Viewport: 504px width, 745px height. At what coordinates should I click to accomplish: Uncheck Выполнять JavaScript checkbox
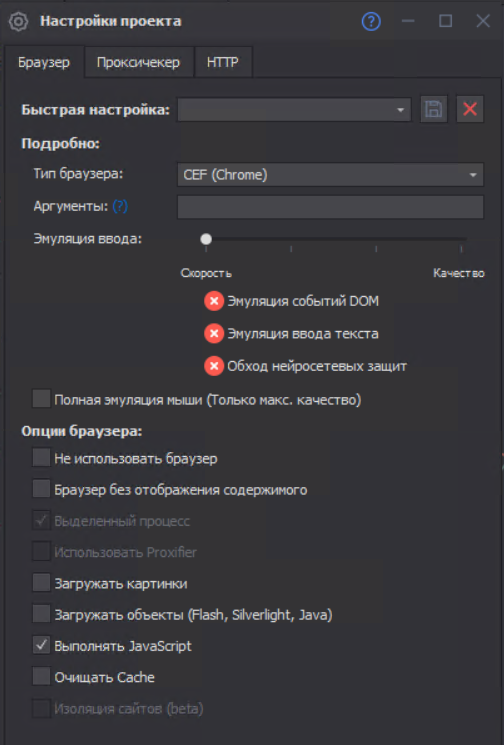(41, 645)
